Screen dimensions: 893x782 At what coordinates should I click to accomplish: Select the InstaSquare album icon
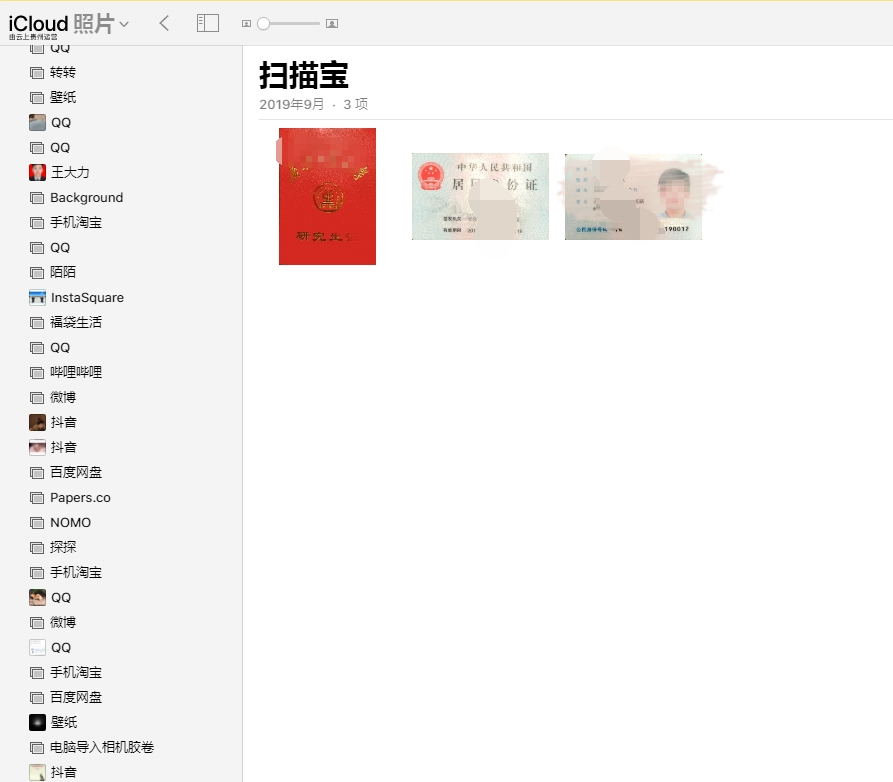37,297
